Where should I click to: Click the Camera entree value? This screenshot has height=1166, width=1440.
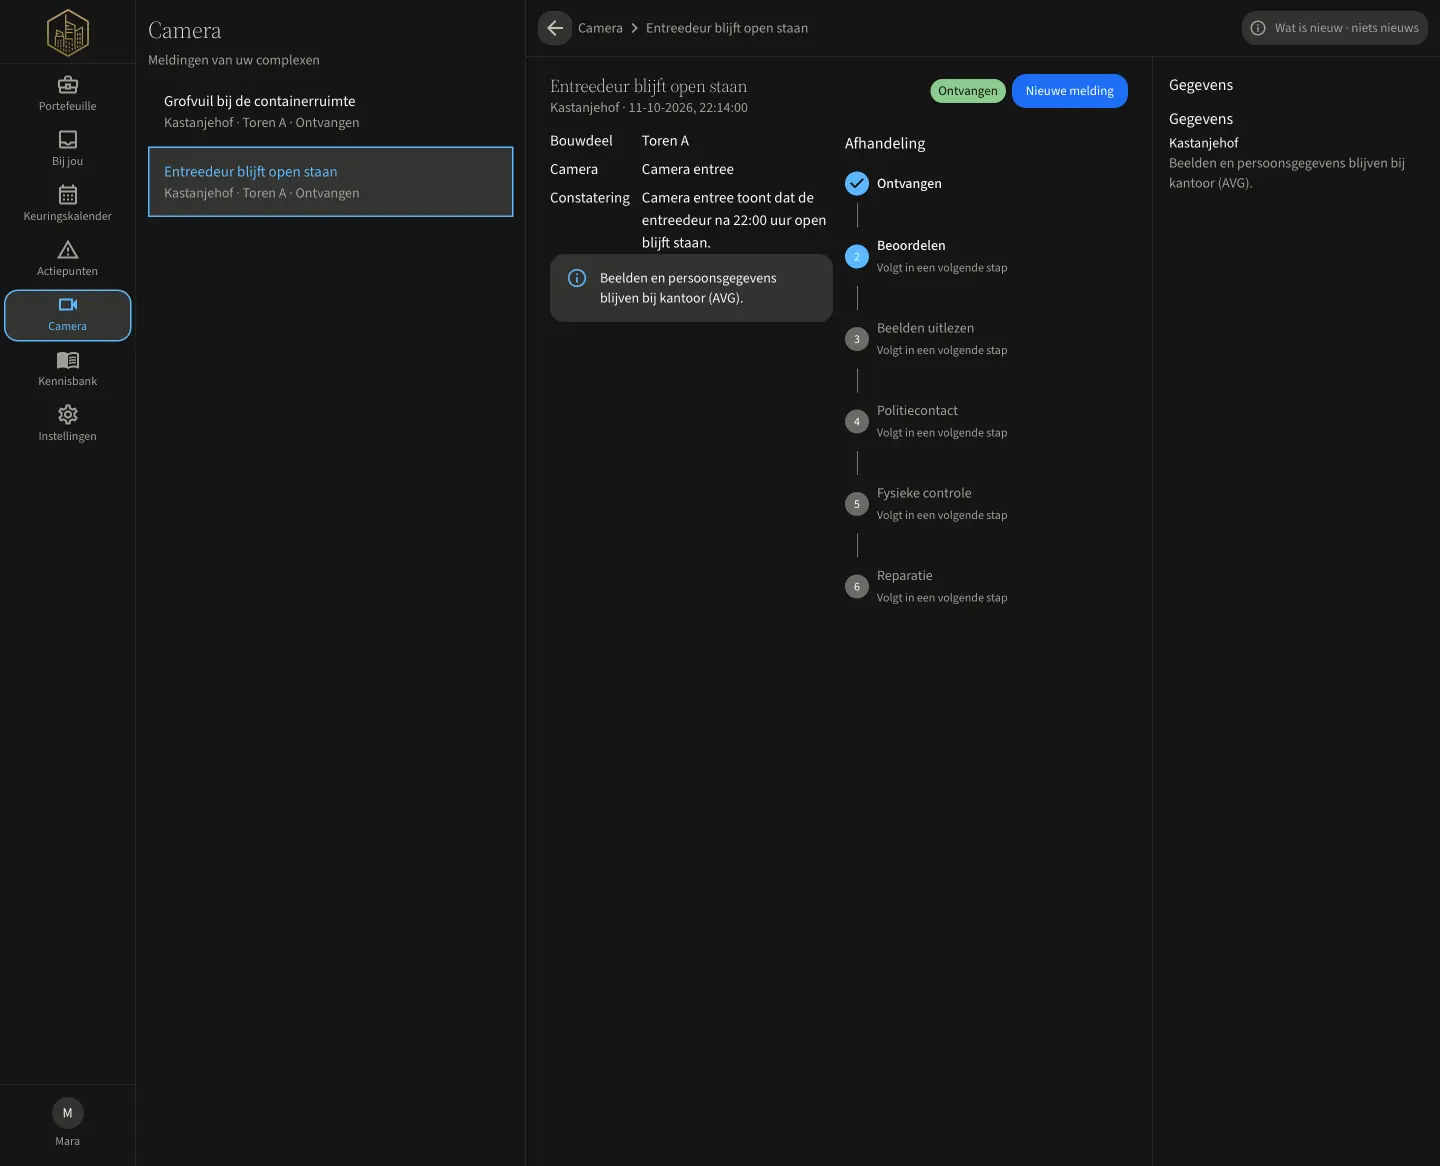click(688, 169)
